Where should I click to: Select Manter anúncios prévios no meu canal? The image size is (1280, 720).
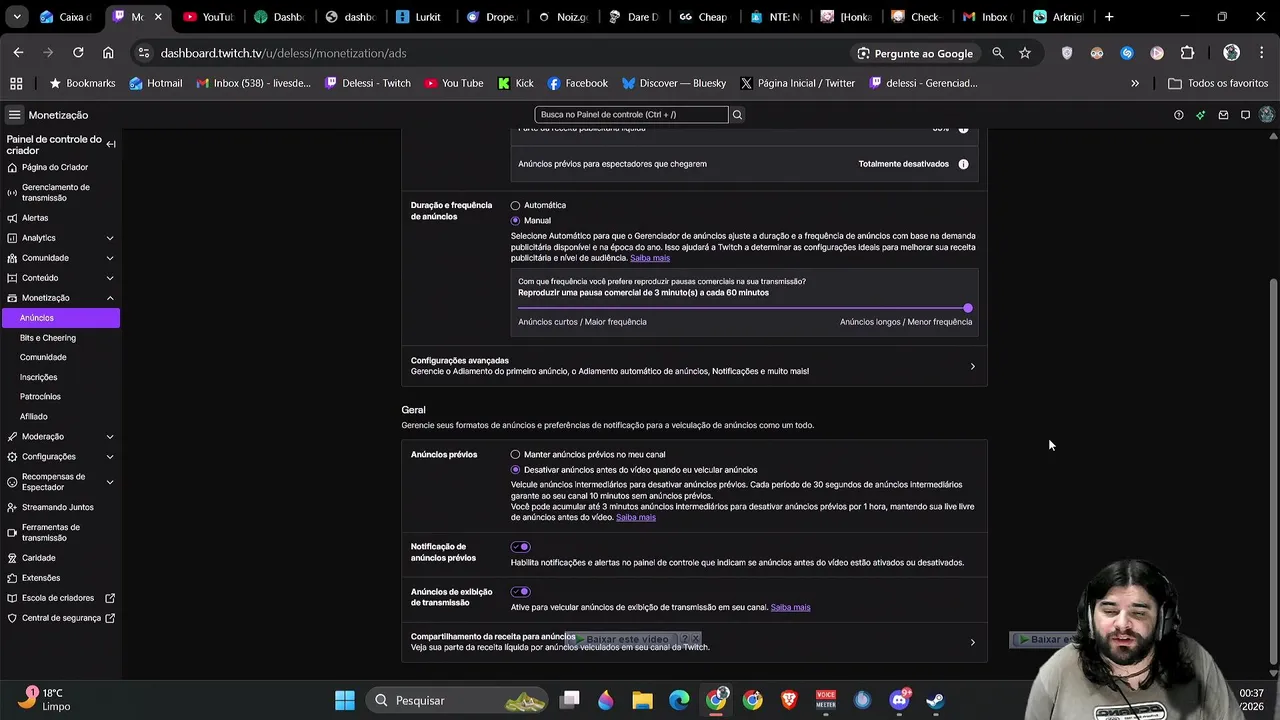(x=516, y=454)
